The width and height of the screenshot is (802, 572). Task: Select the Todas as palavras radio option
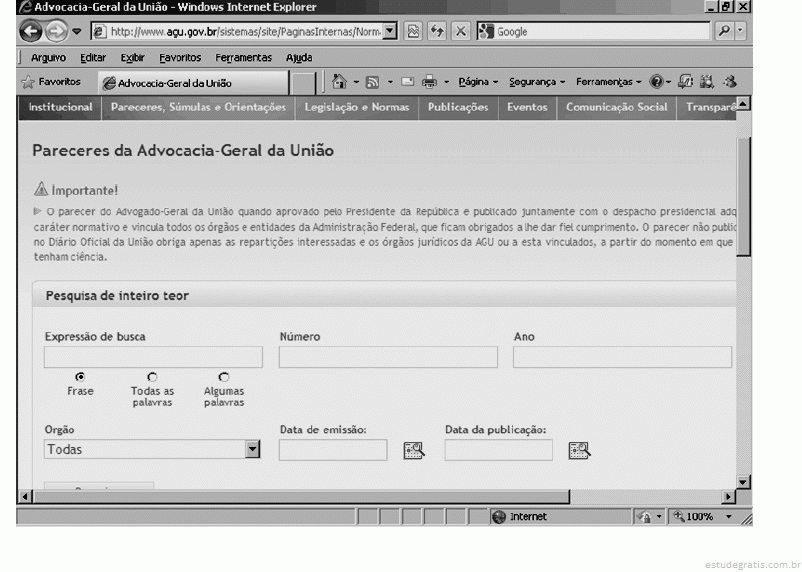152,377
